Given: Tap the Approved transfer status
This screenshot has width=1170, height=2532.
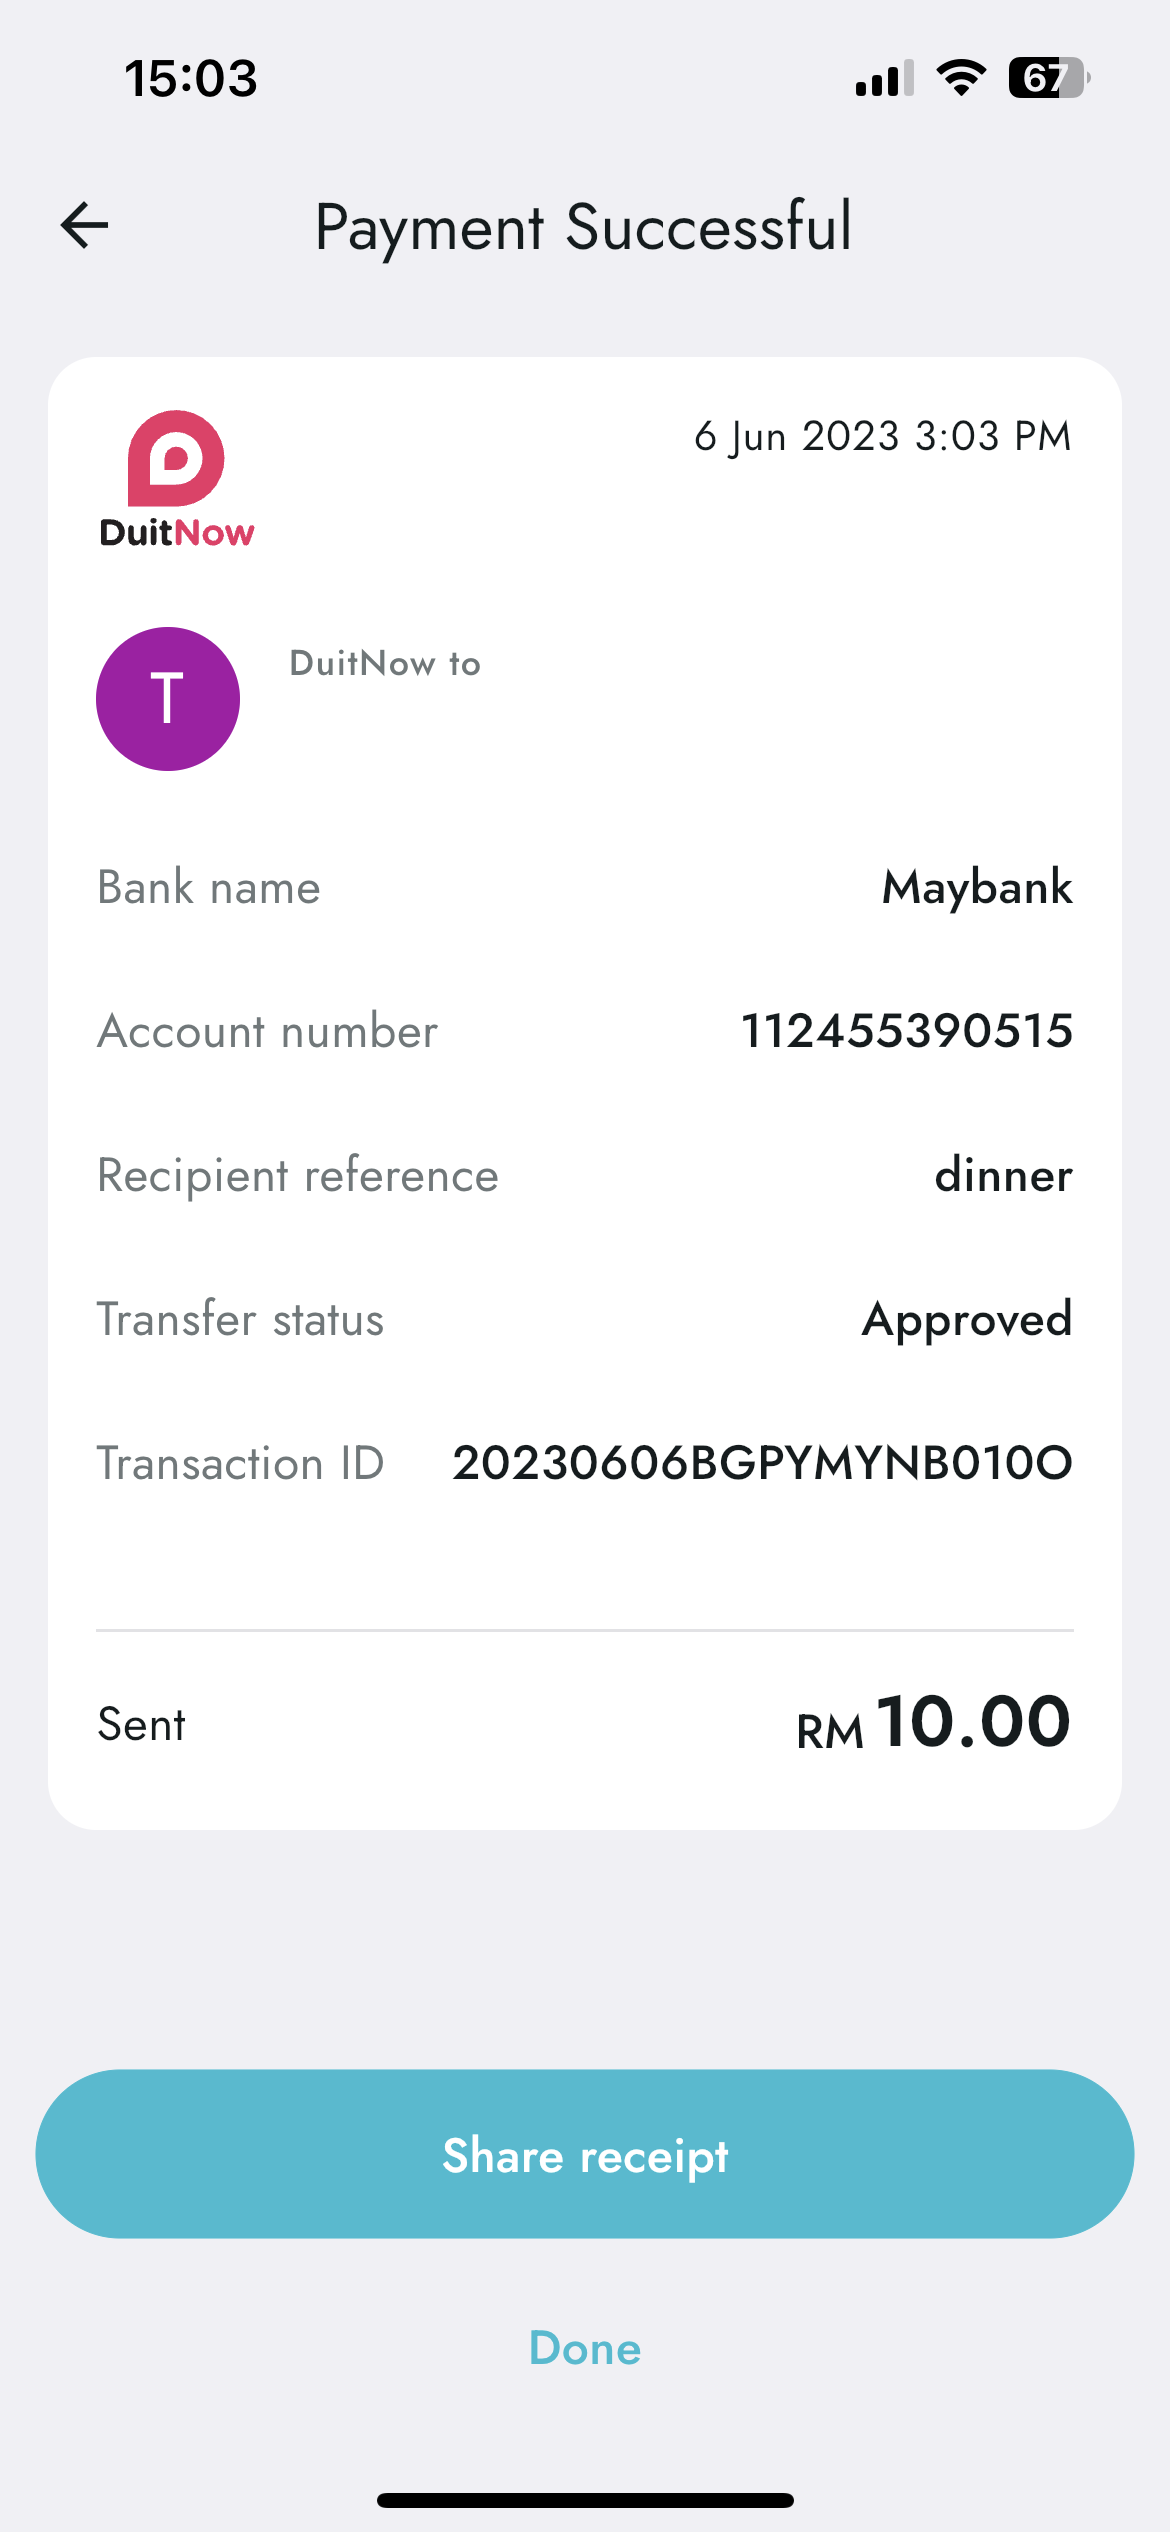Looking at the screenshot, I should 968,1320.
